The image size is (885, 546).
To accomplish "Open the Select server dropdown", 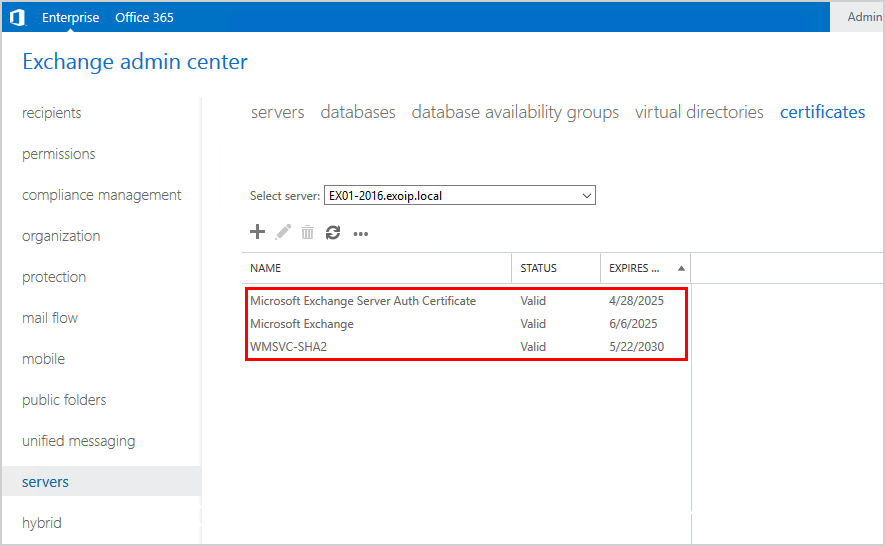I will pyautogui.click(x=459, y=195).
